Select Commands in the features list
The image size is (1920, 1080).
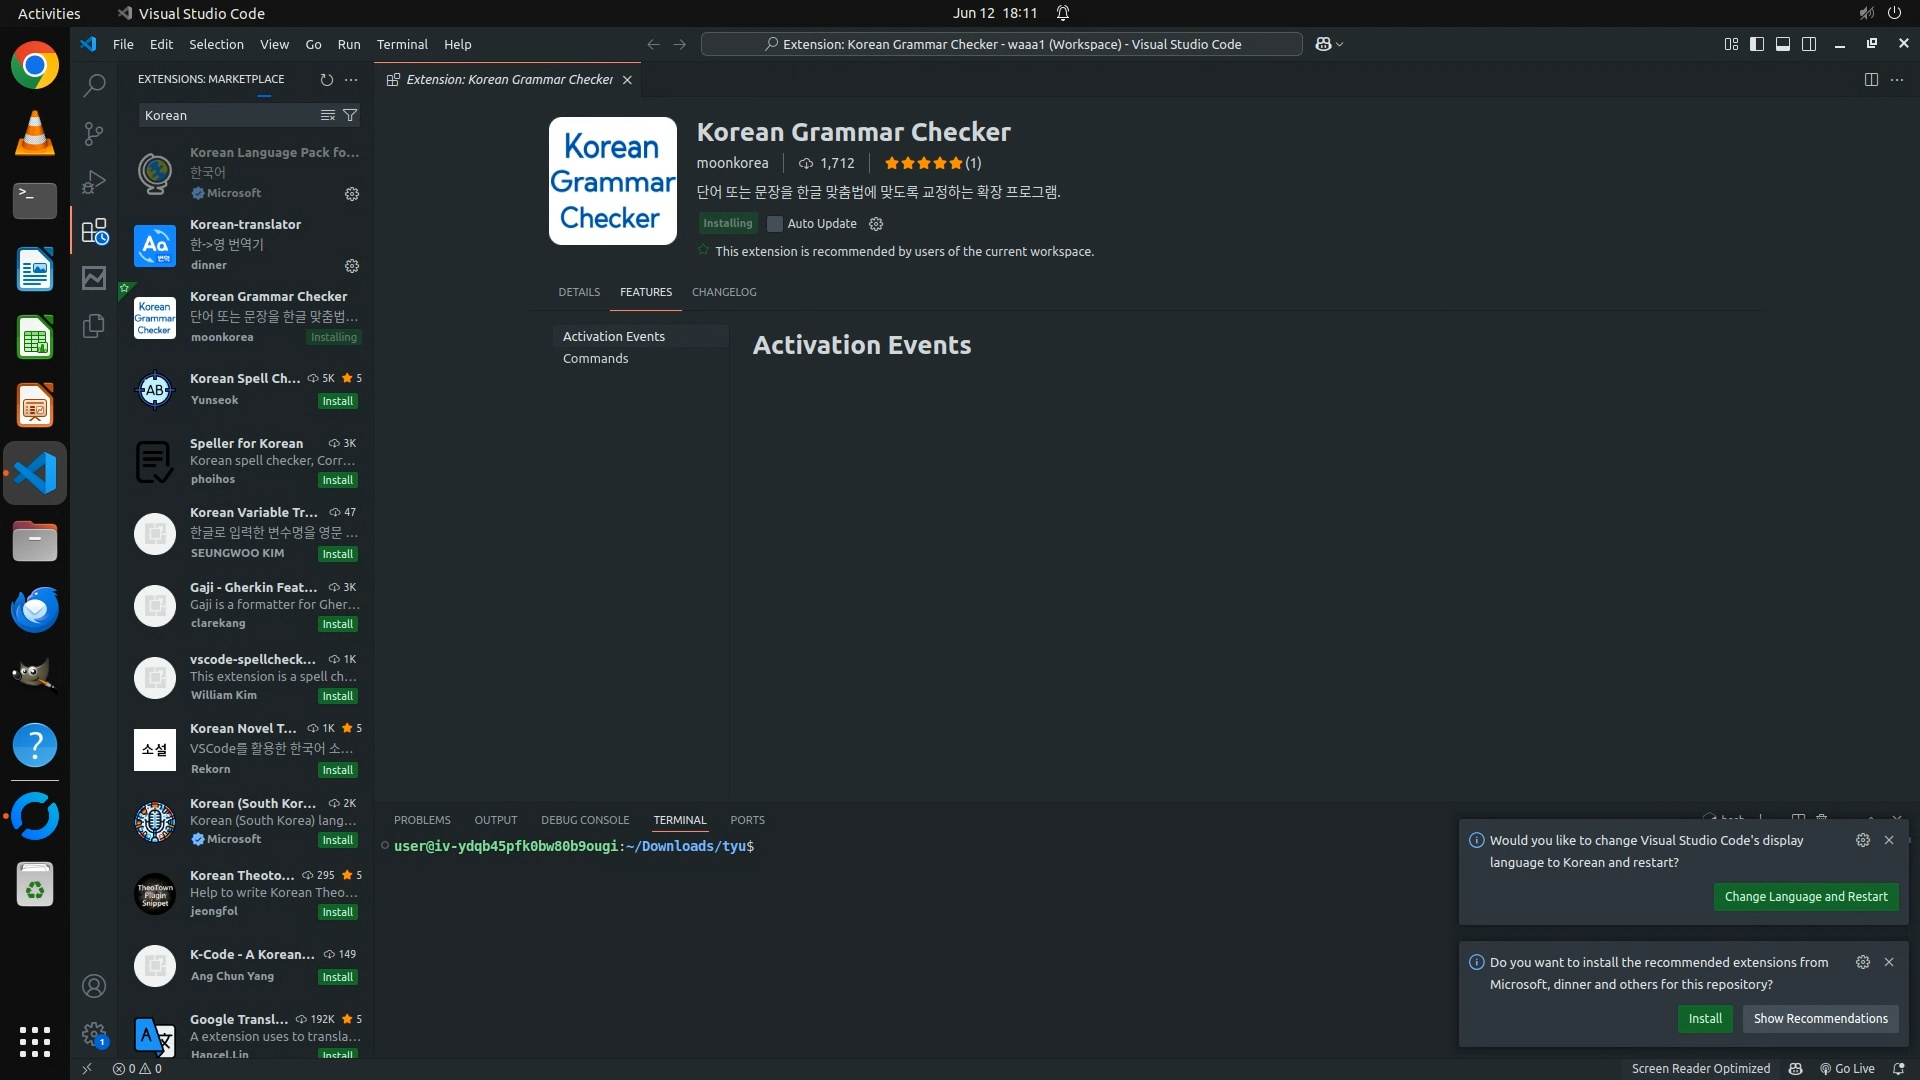[x=595, y=358]
